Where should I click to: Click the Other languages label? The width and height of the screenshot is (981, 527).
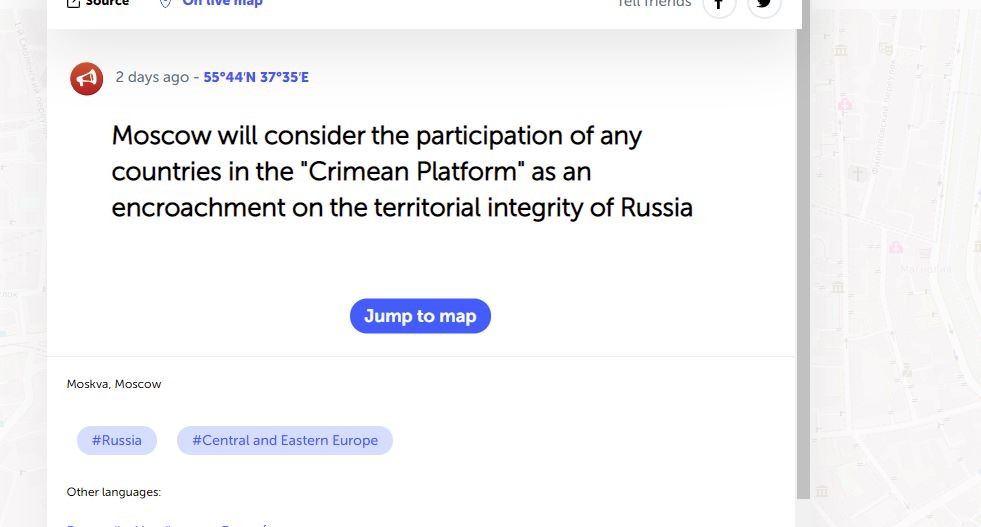114,492
